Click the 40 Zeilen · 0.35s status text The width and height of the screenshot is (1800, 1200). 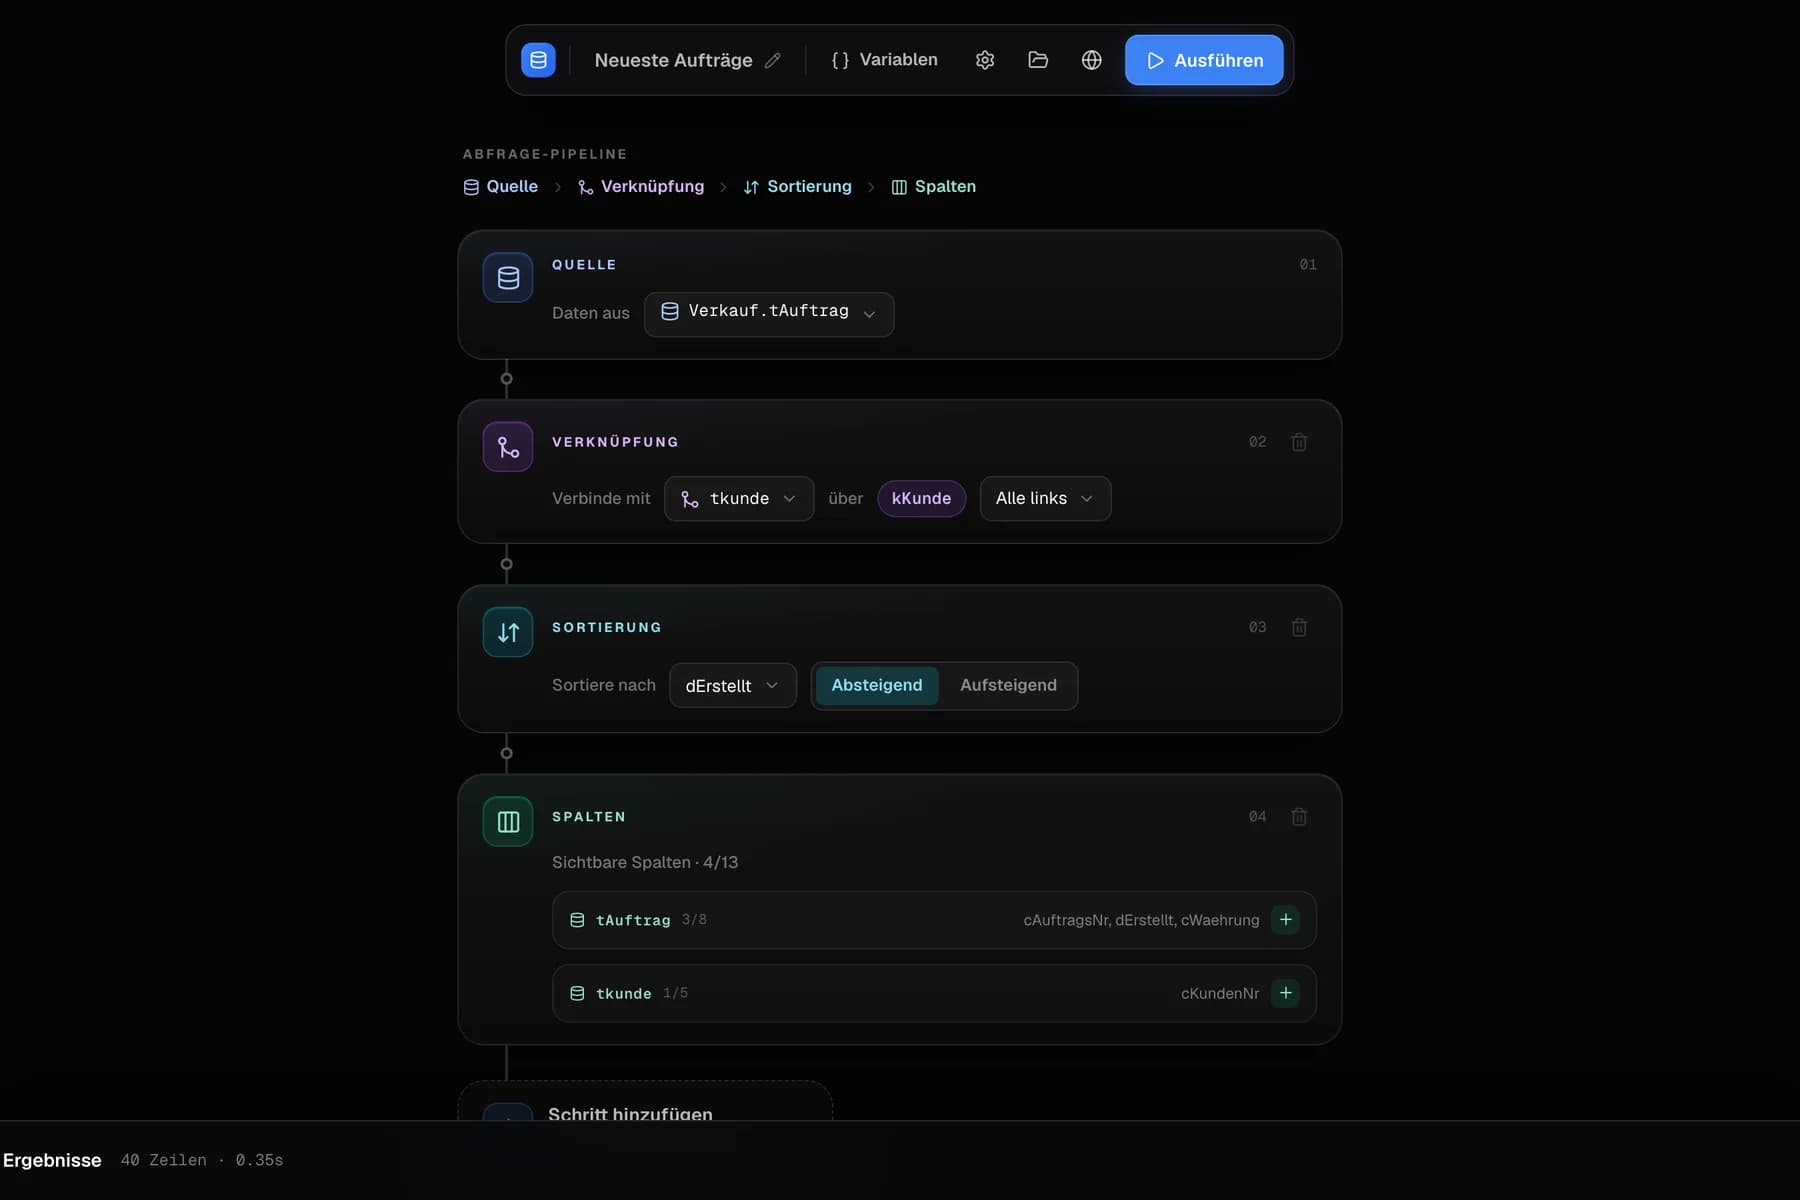202,1161
